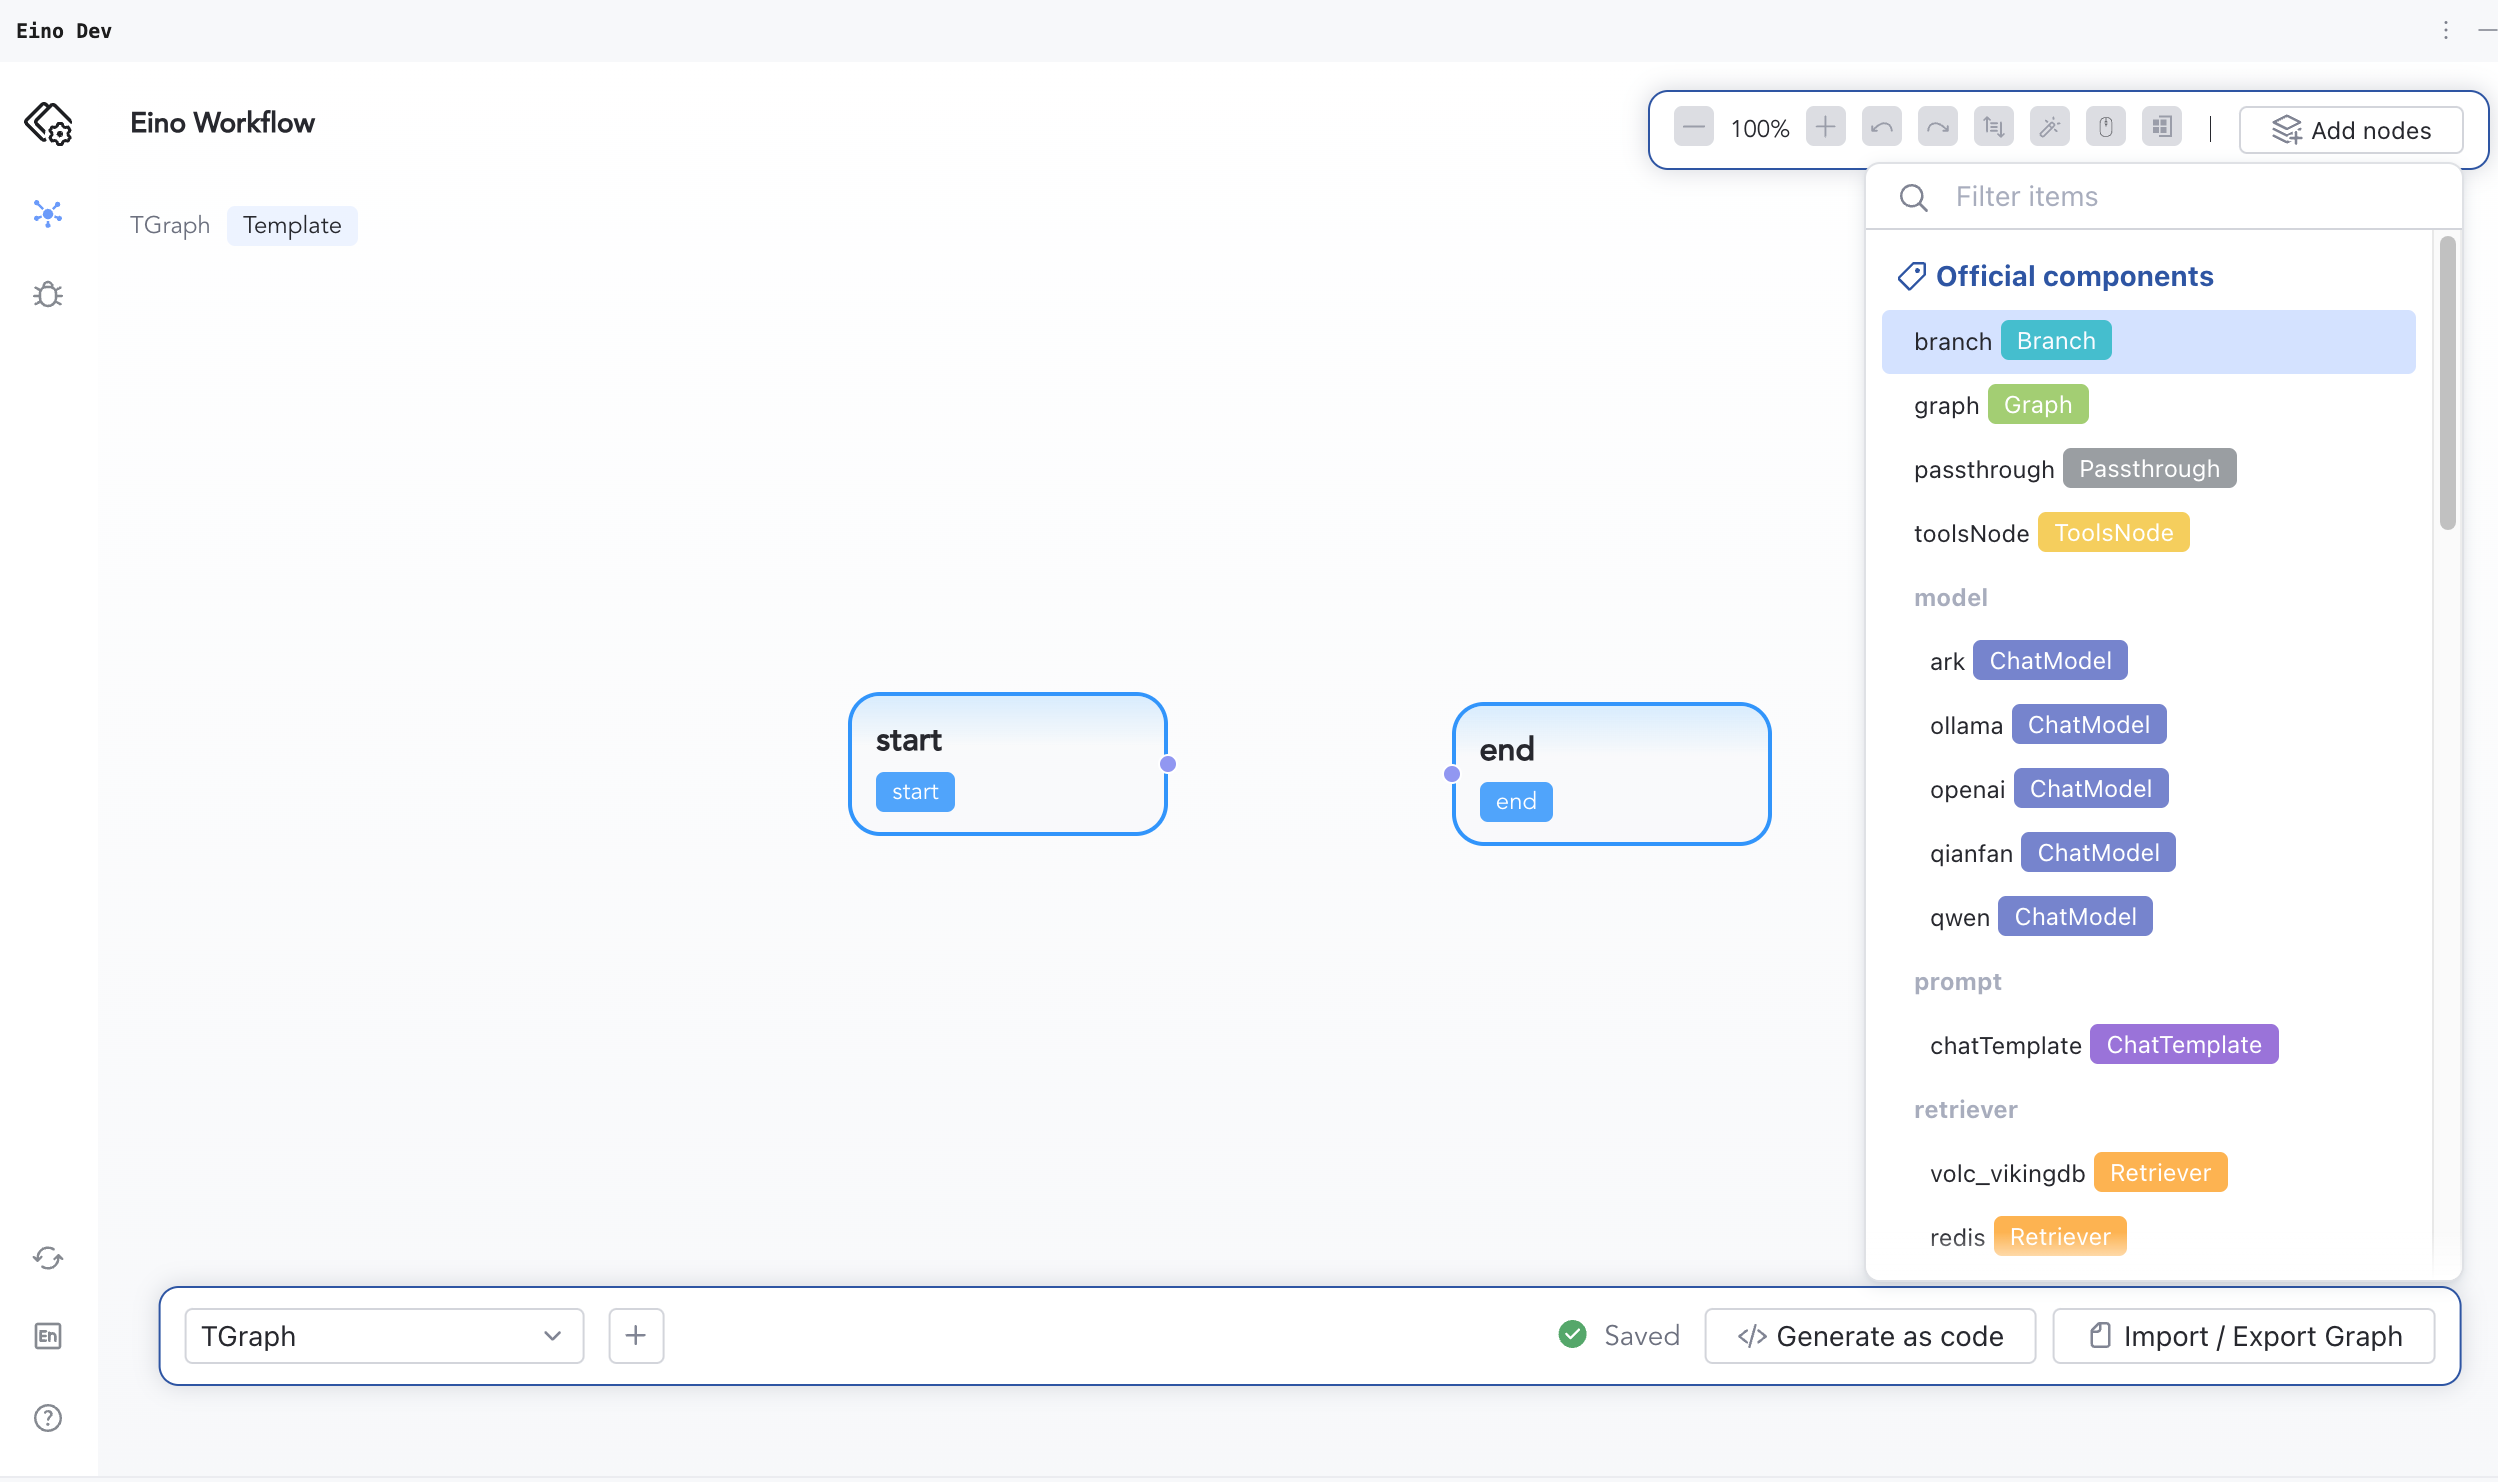
Task: Click the refresh sync icon in sidebar
Action: [x=48, y=1258]
